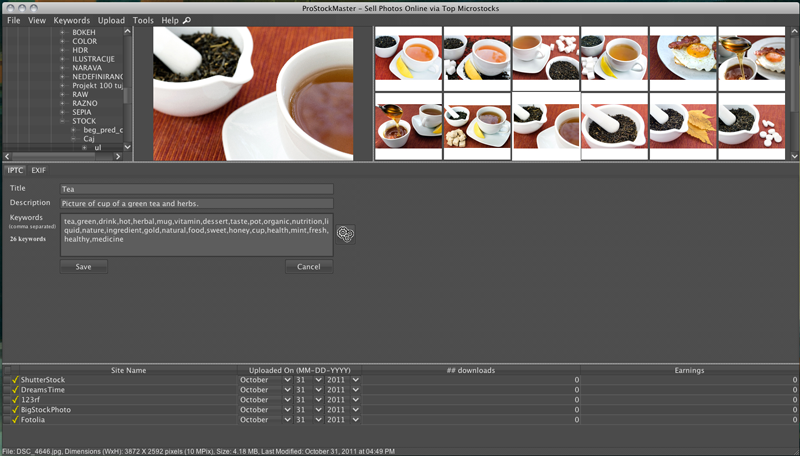Collapse the STOCK folder in tree
The height and width of the screenshot is (456, 800).
[62, 121]
